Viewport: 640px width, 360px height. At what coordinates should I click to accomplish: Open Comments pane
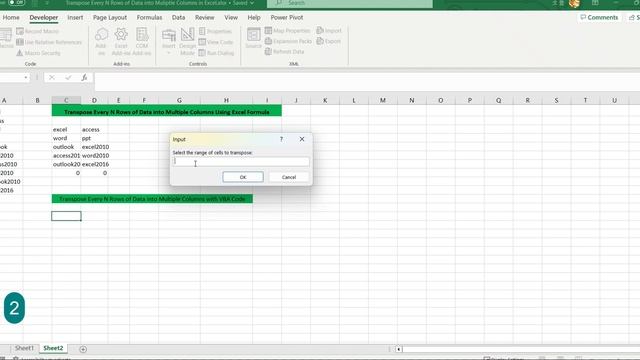tap(599, 18)
